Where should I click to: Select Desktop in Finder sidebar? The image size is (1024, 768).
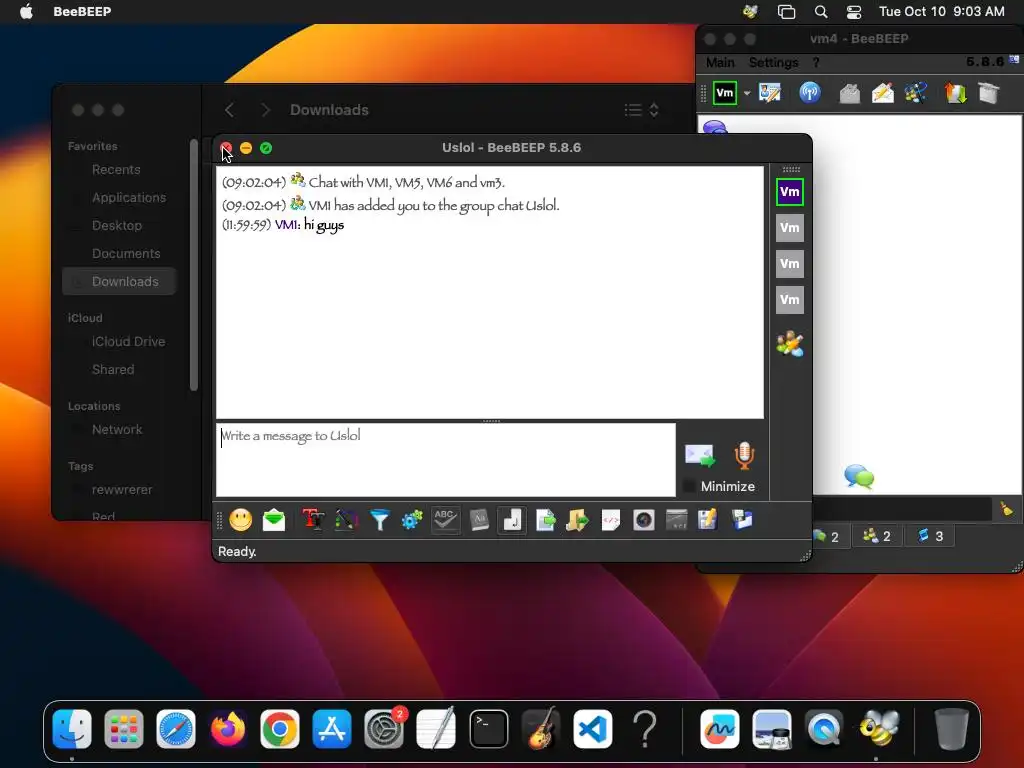tap(117, 226)
